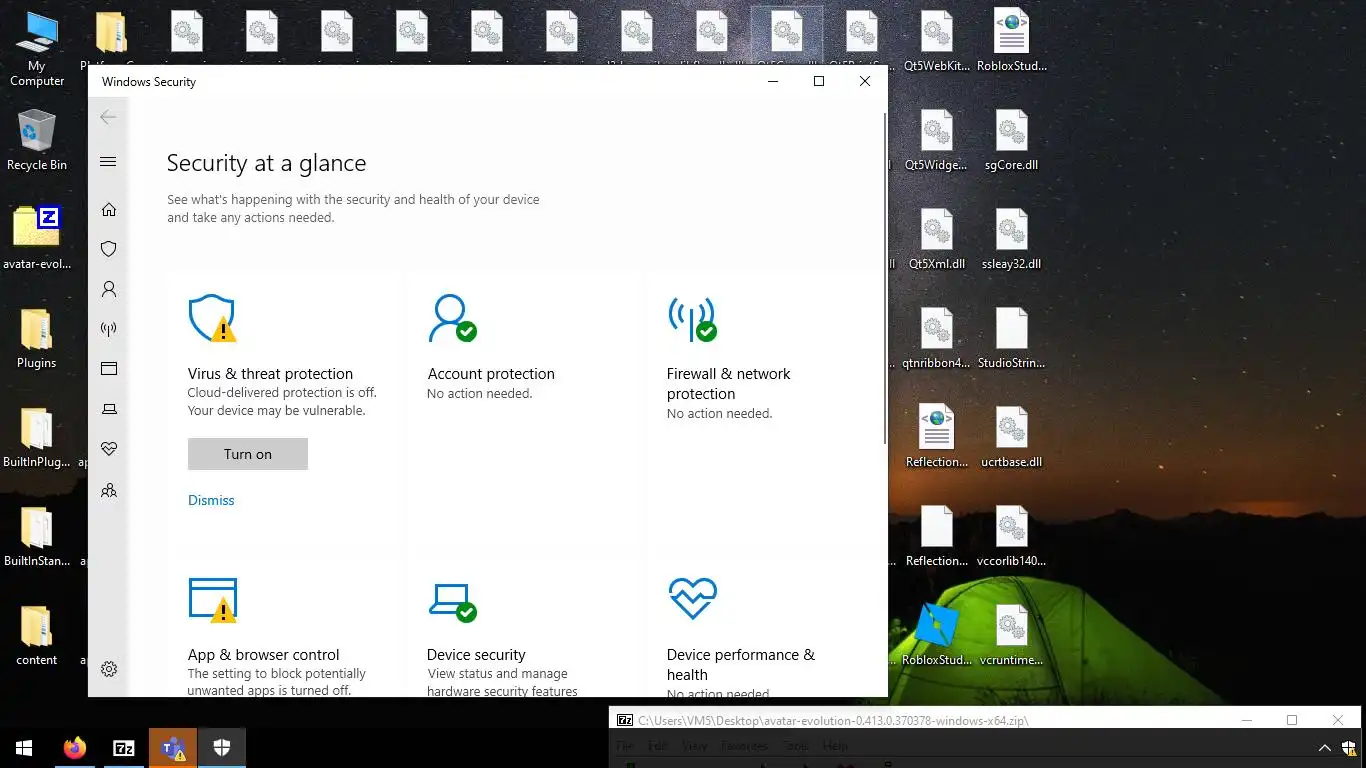Open the Virus & threat protection tile icon
Viewport: 1366px width, 768px height.
click(213, 319)
